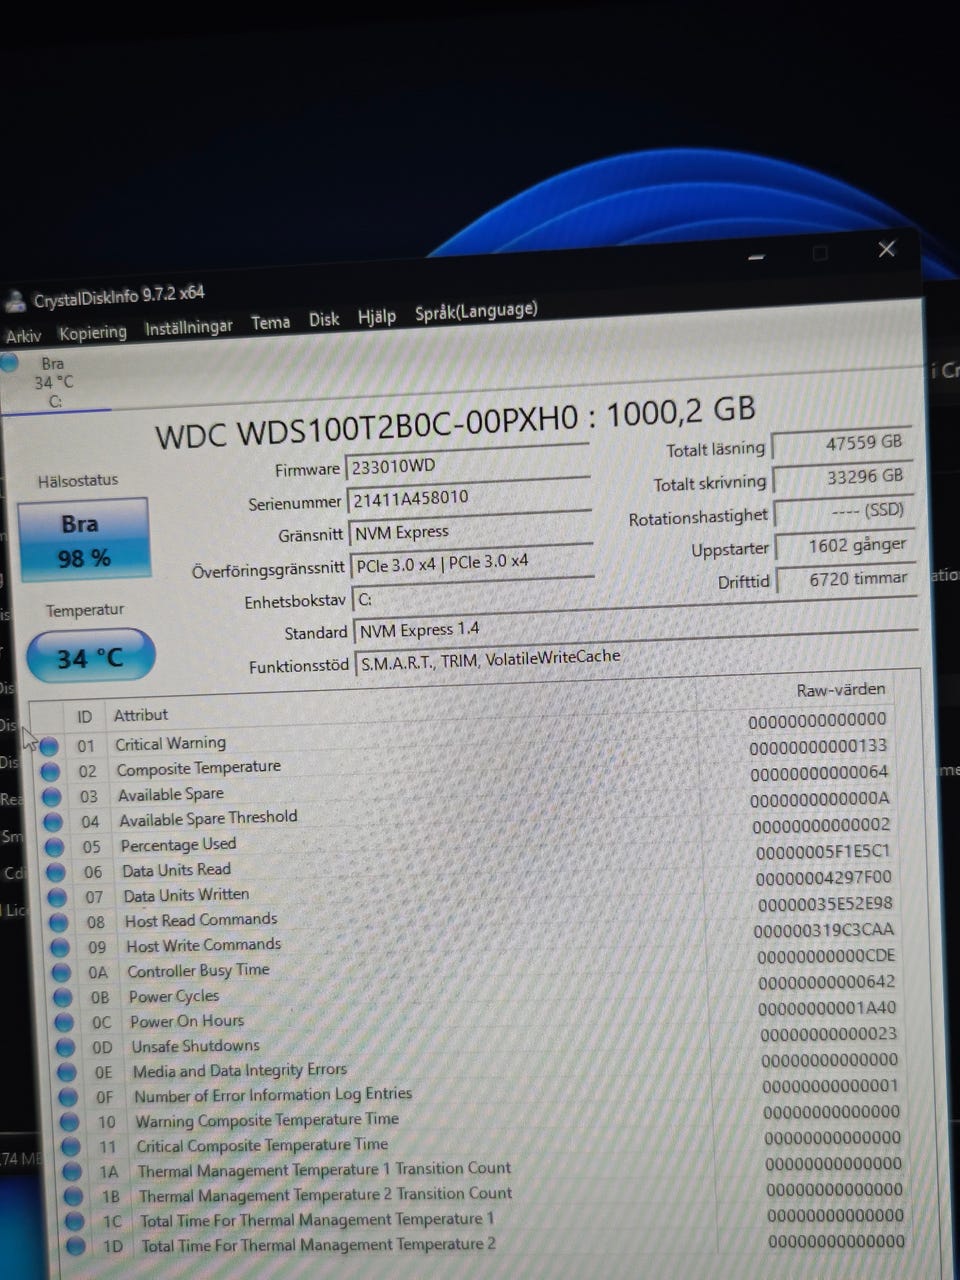This screenshot has width=960, height=1280.
Task: Select the Host Write Commands attribute text
Action: (203, 945)
